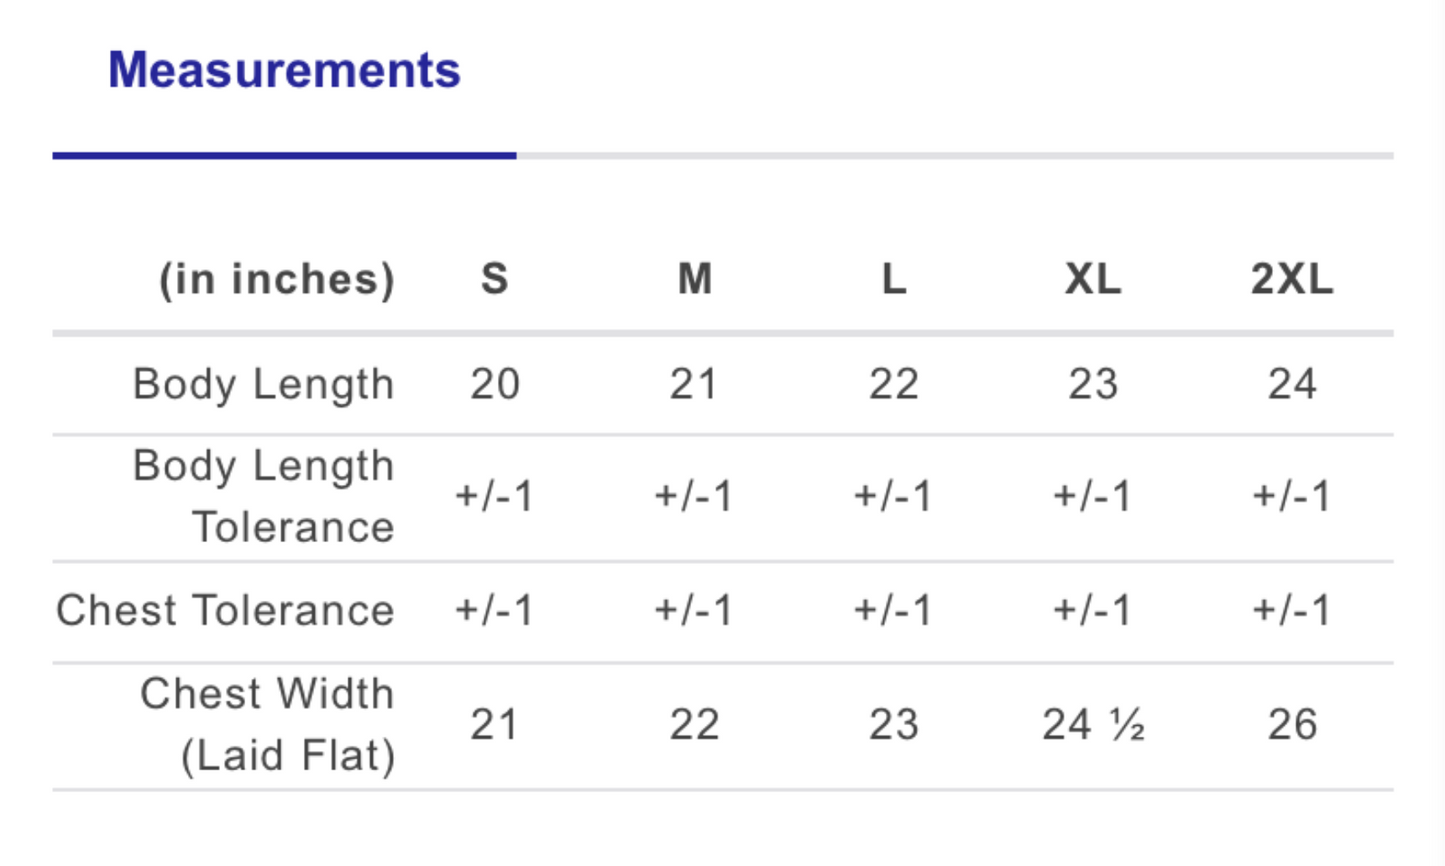Click the Chest Width value 21 for S
Screen dimensions: 1445x866
tap(495, 725)
